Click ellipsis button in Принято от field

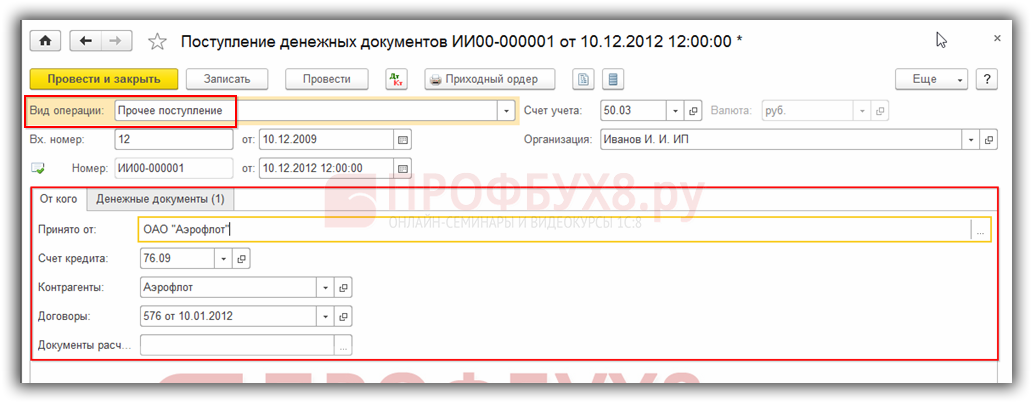pyautogui.click(x=981, y=230)
